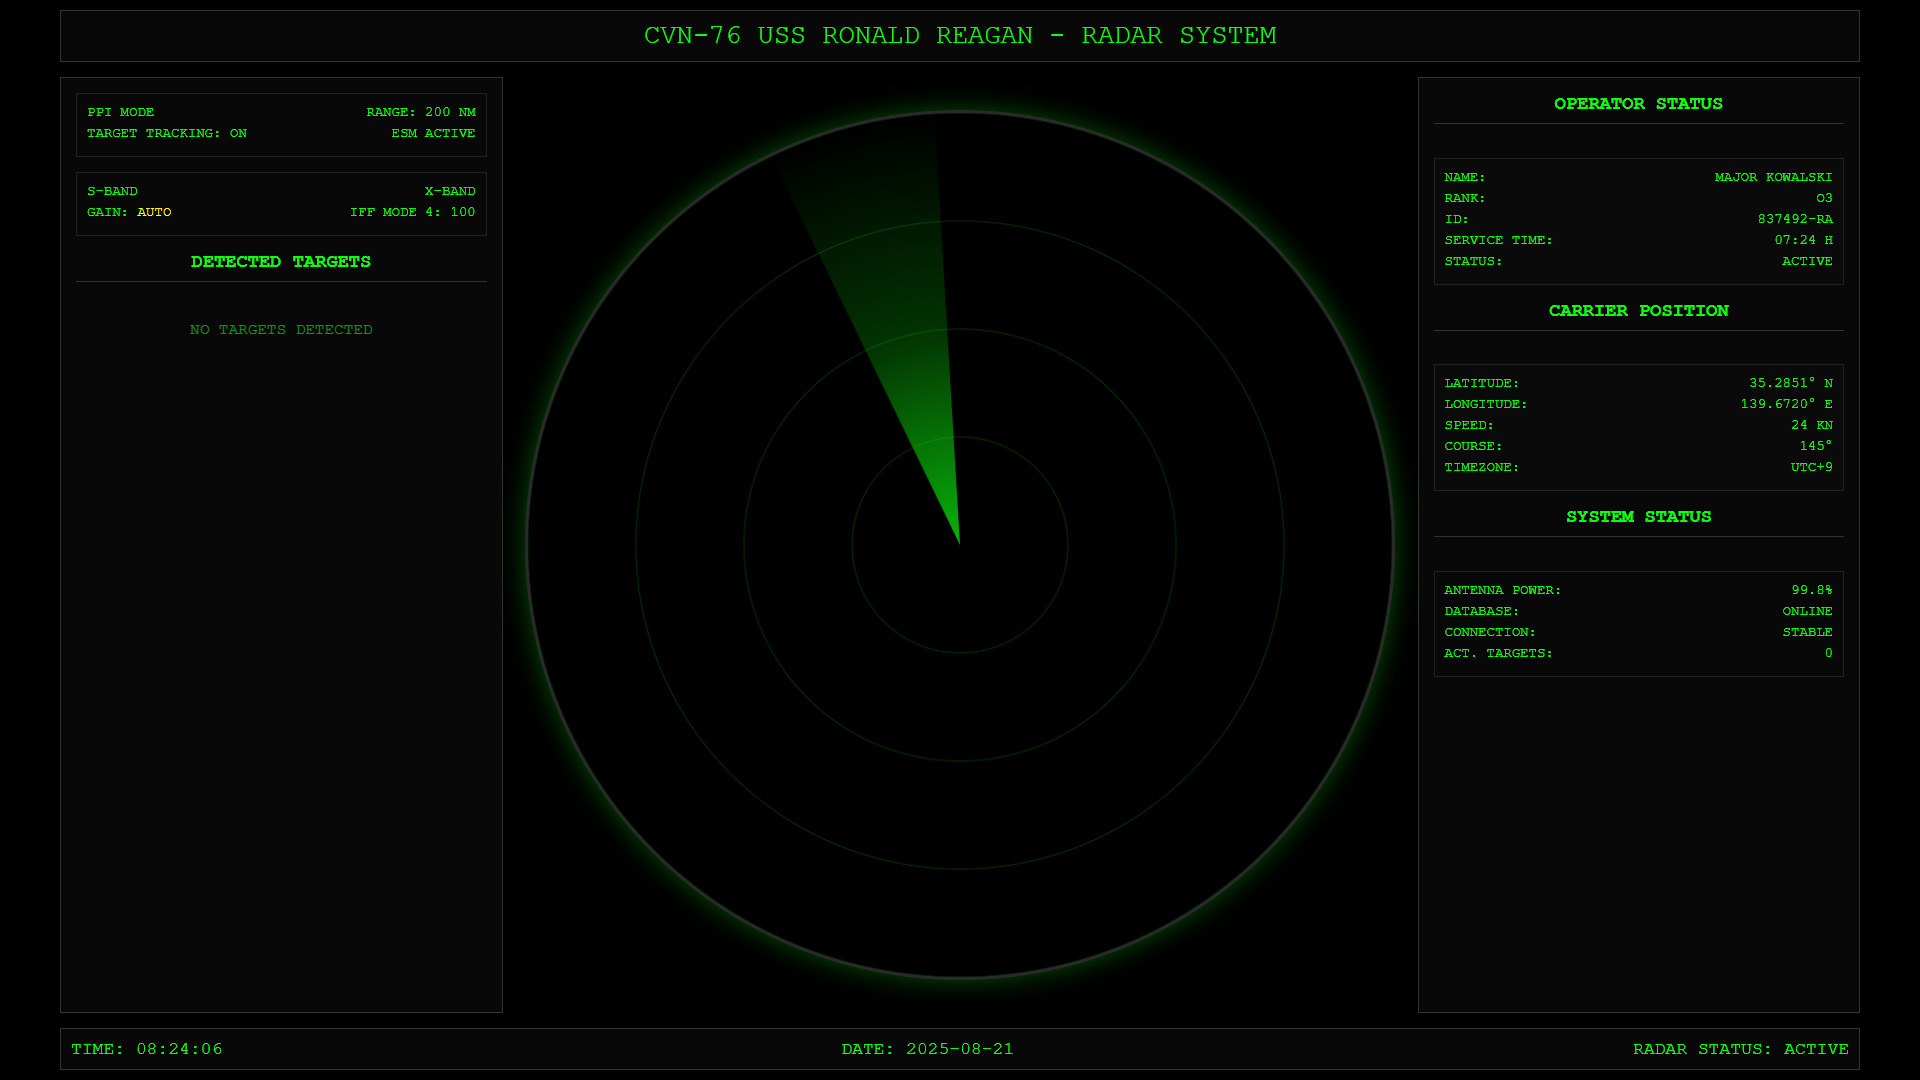Select the X-BAND frequency option
The height and width of the screenshot is (1080, 1920).
click(x=448, y=191)
